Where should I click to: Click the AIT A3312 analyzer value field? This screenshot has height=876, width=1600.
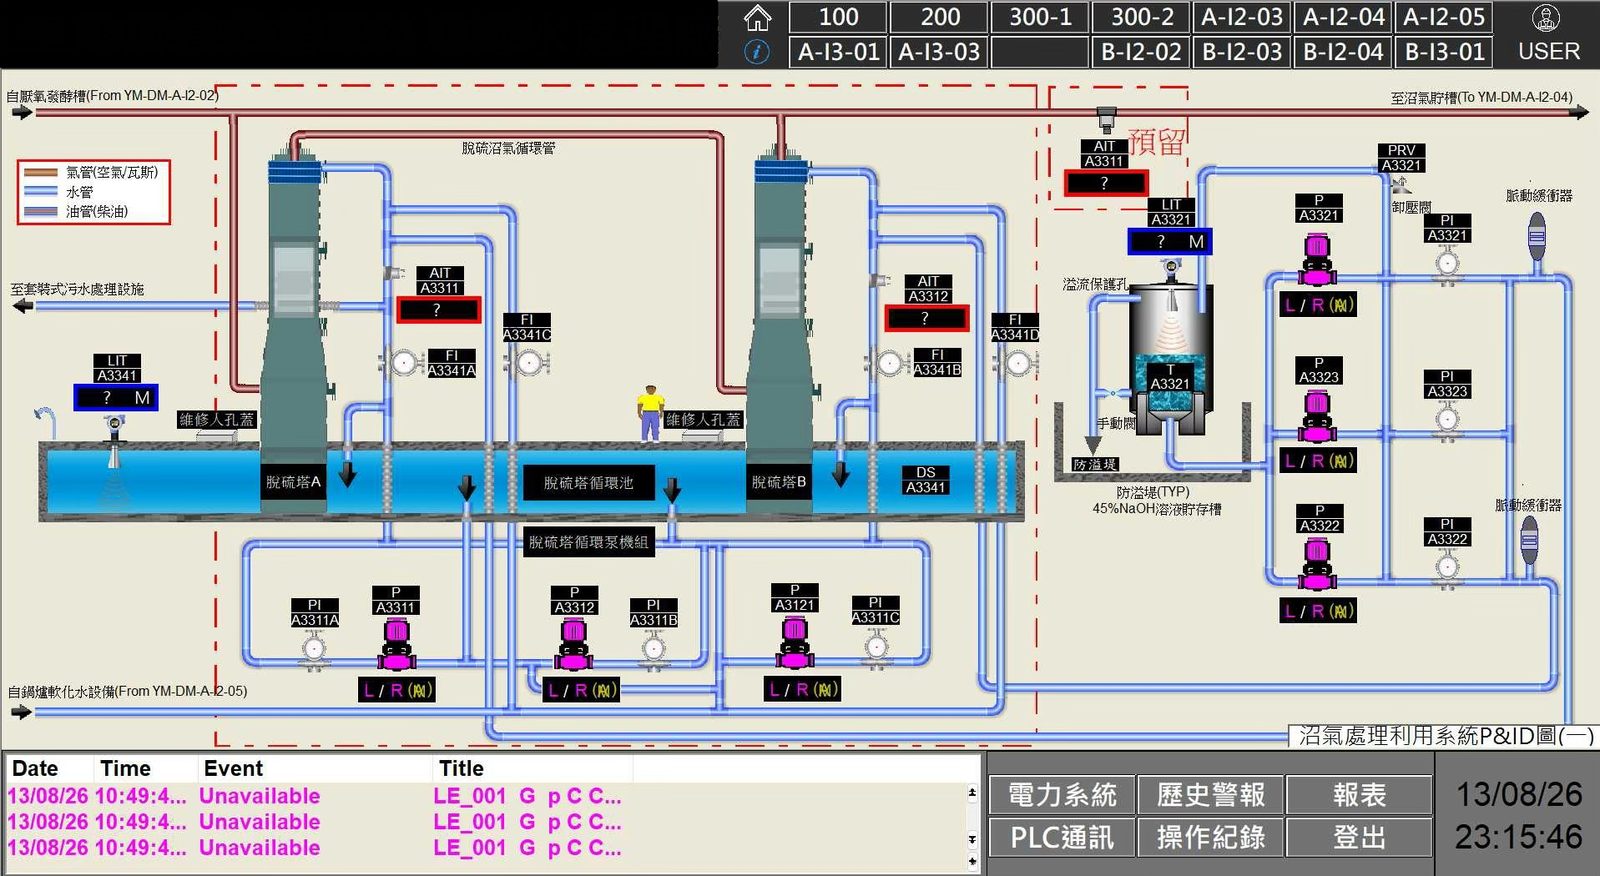coord(927,318)
